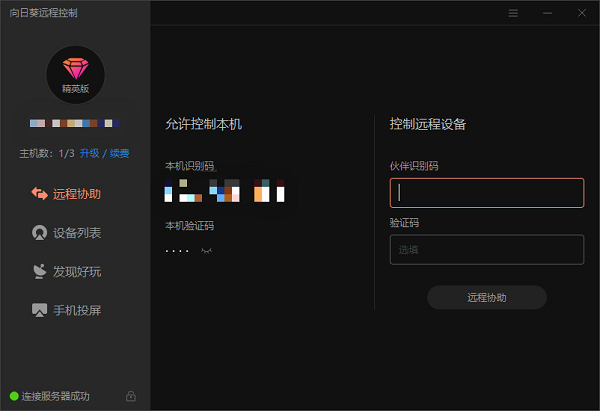600x411 pixels.
Task: Open the 设备列表 section
Action: click(x=77, y=233)
